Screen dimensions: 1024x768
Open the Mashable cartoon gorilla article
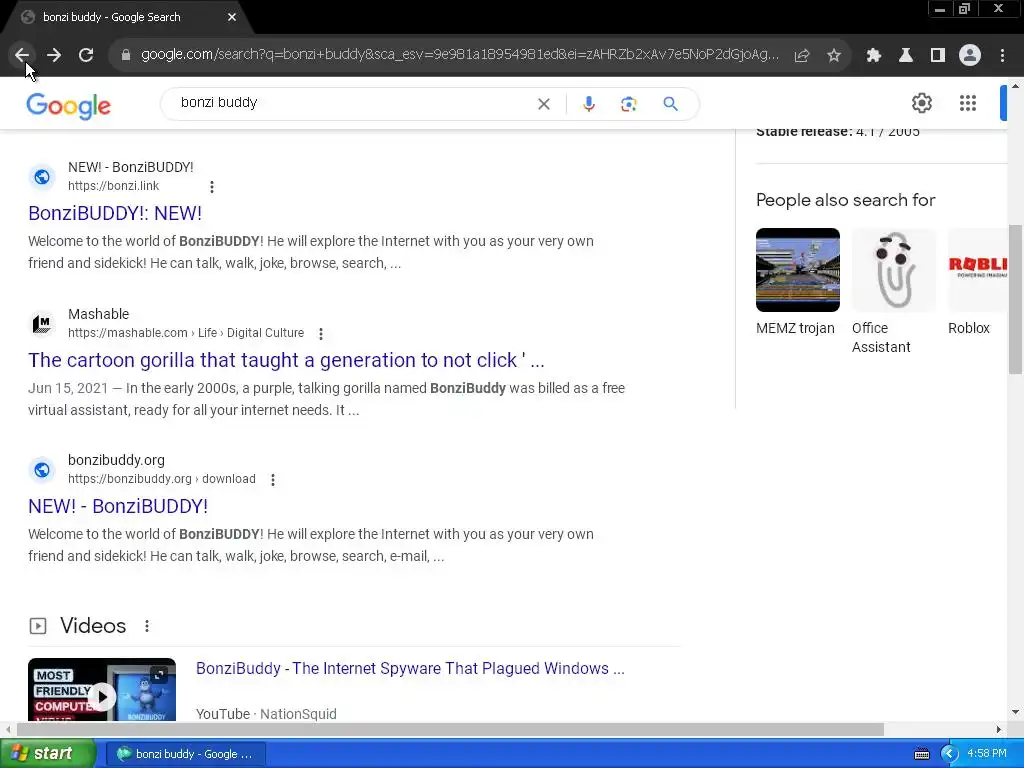point(286,360)
